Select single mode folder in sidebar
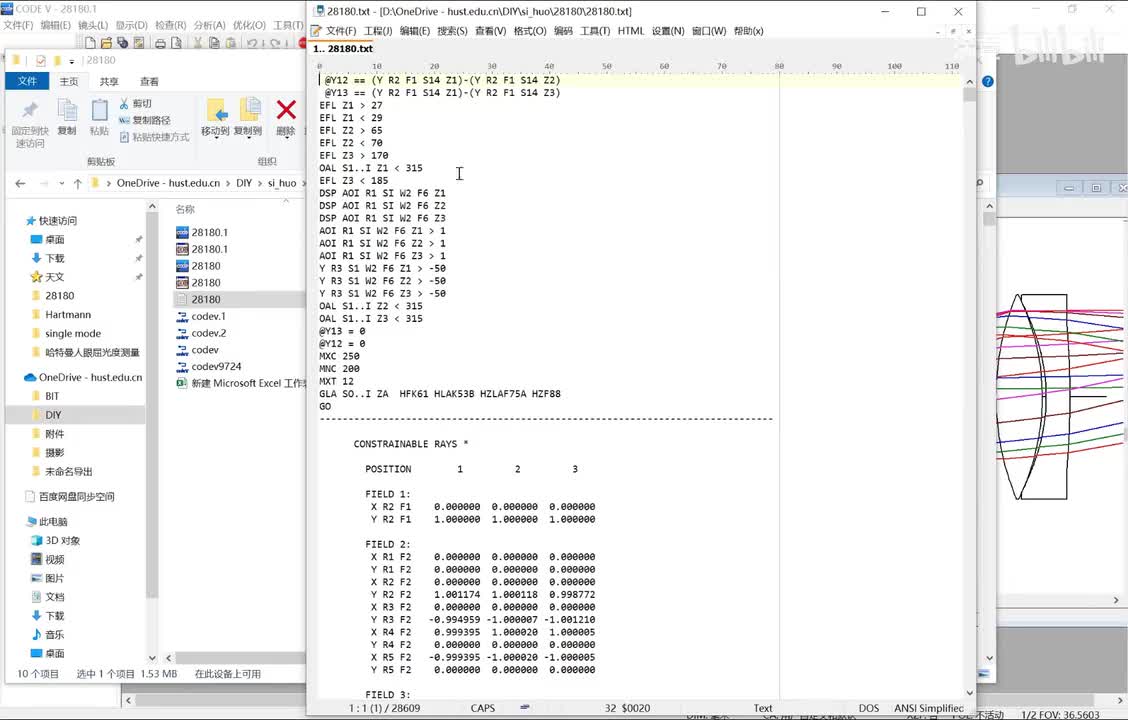Viewport: 1128px width, 720px height. pyautogui.click(x=65, y=333)
